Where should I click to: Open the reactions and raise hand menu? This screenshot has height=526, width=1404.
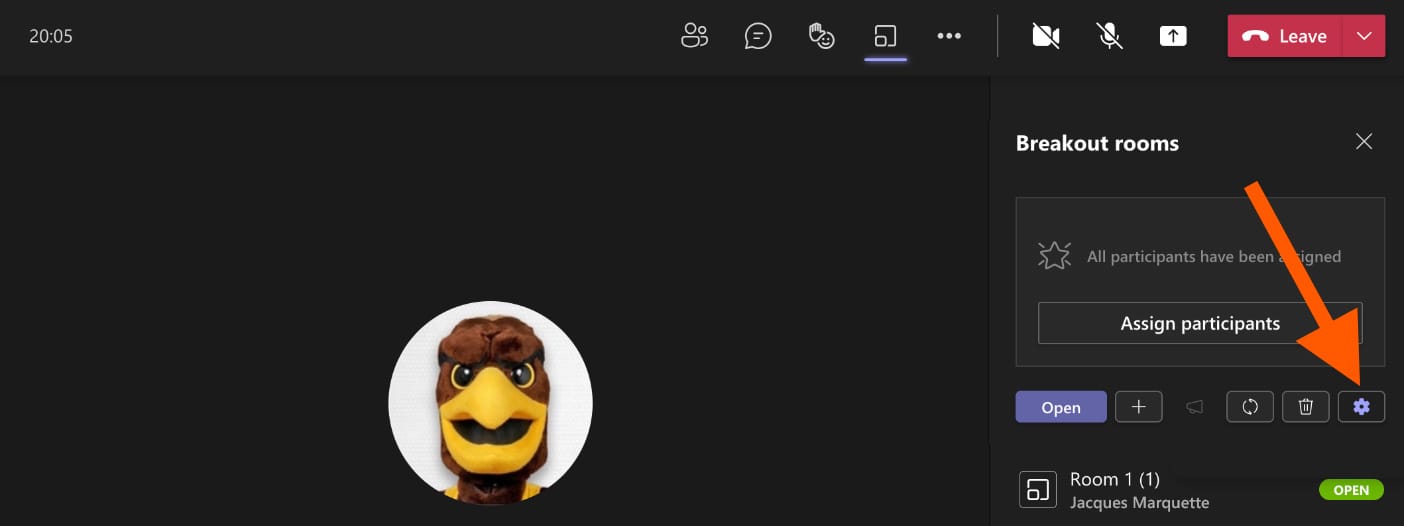click(x=821, y=36)
